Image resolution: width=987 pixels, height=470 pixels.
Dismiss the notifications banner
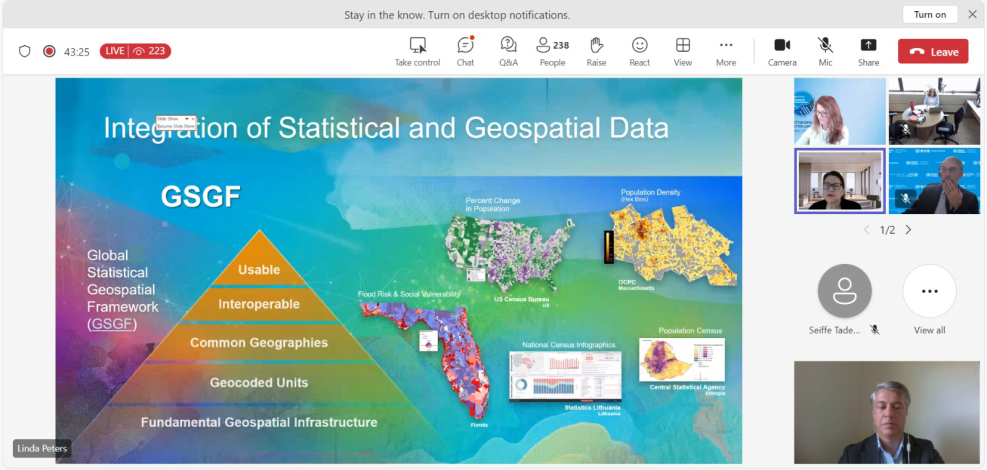(972, 15)
